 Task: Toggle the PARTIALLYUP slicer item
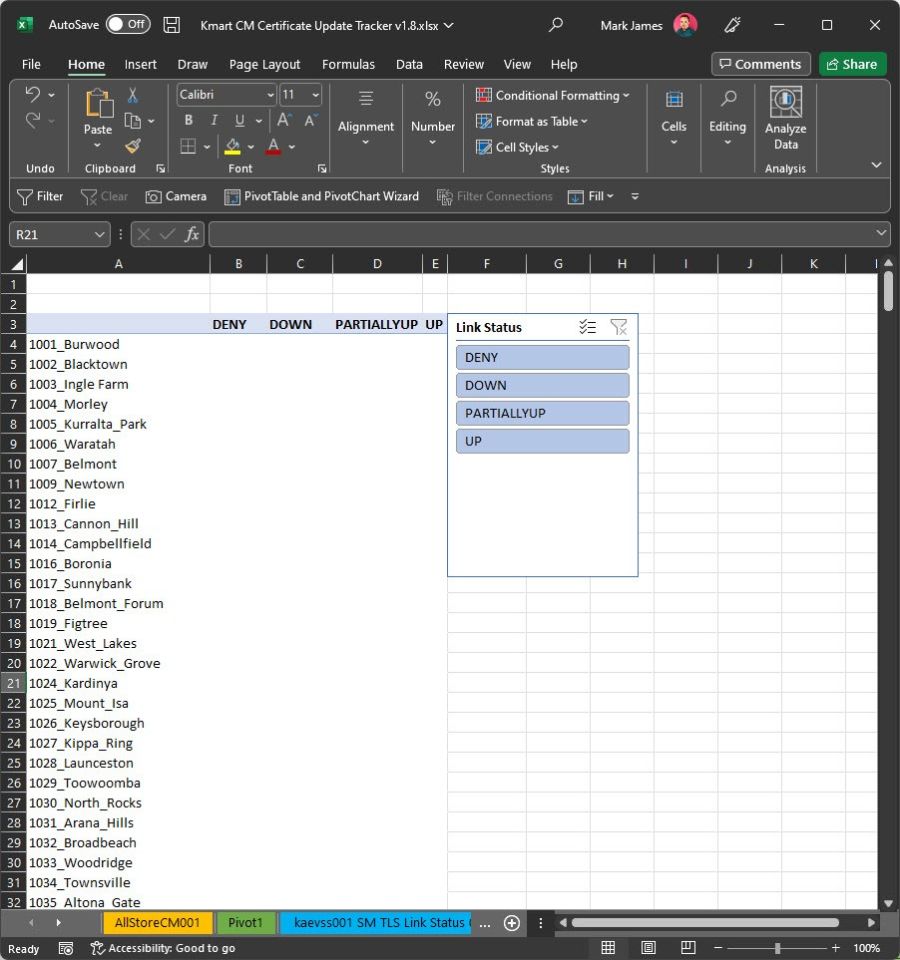pos(542,413)
